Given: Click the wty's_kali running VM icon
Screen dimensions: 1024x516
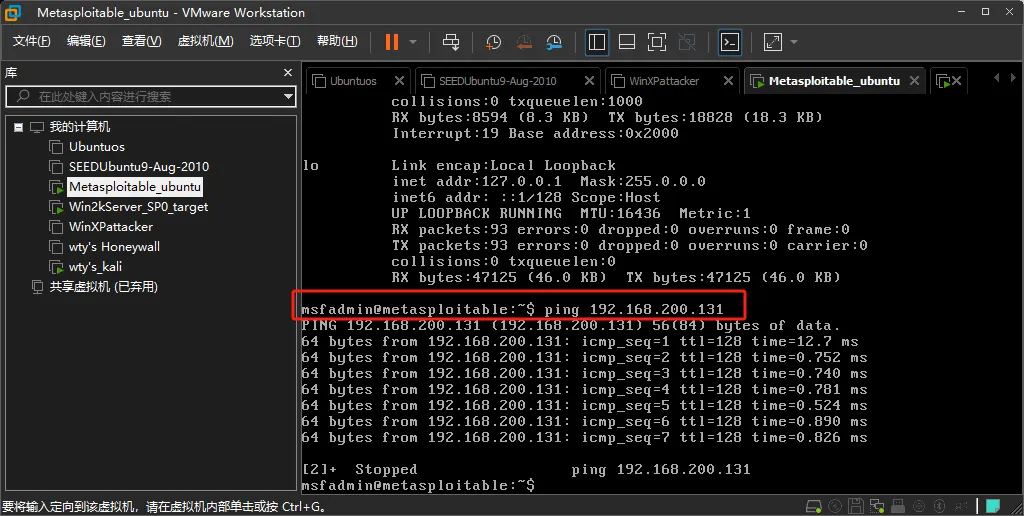Looking at the screenshot, I should pyautogui.click(x=57, y=266).
